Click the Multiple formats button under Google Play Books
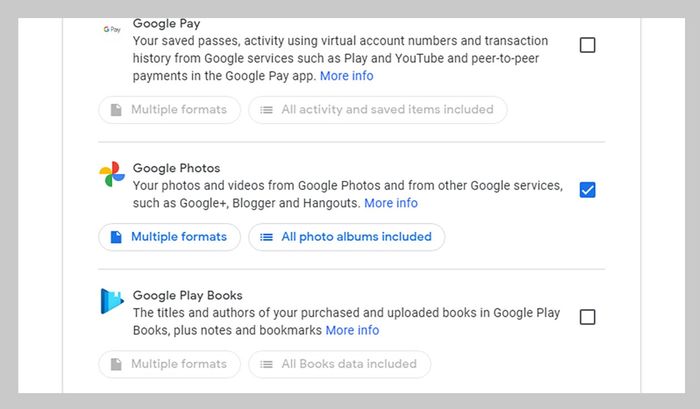700x409 pixels. click(169, 364)
